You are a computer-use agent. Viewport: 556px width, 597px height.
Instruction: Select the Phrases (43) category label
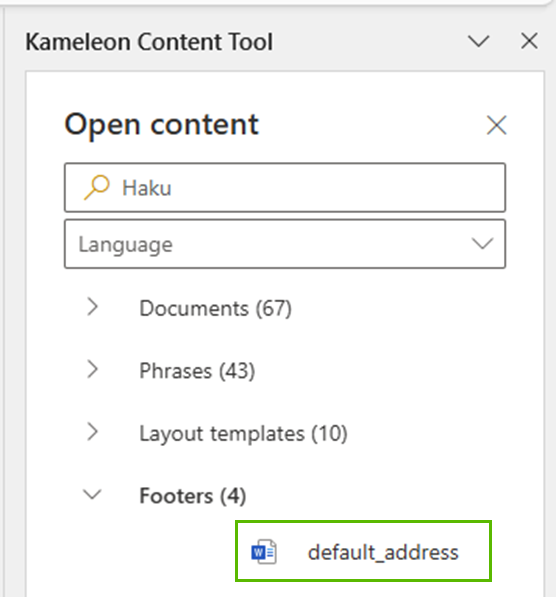[197, 371]
